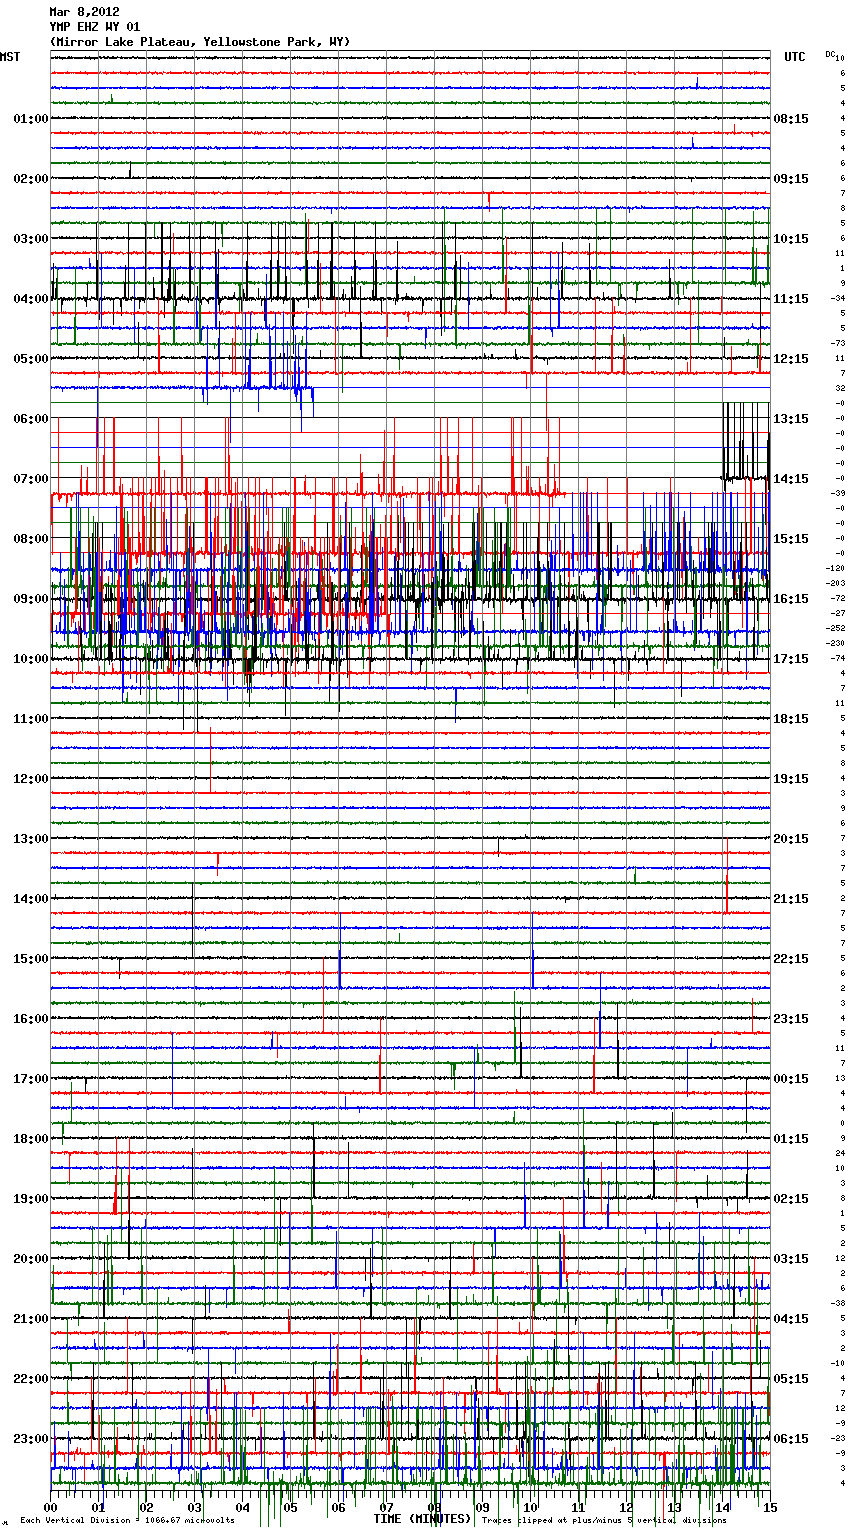The width and height of the screenshot is (850, 1534).
Task: Click the MST time label "02:00"
Action: (31, 179)
